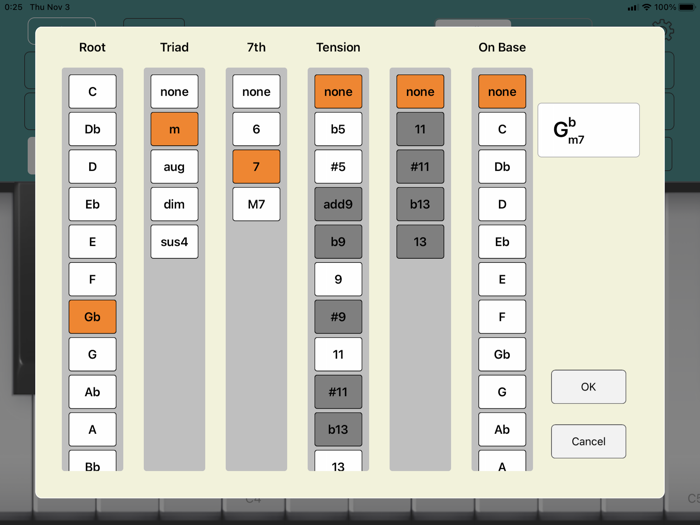
Task: Select none in second Tension column
Action: click(x=420, y=92)
